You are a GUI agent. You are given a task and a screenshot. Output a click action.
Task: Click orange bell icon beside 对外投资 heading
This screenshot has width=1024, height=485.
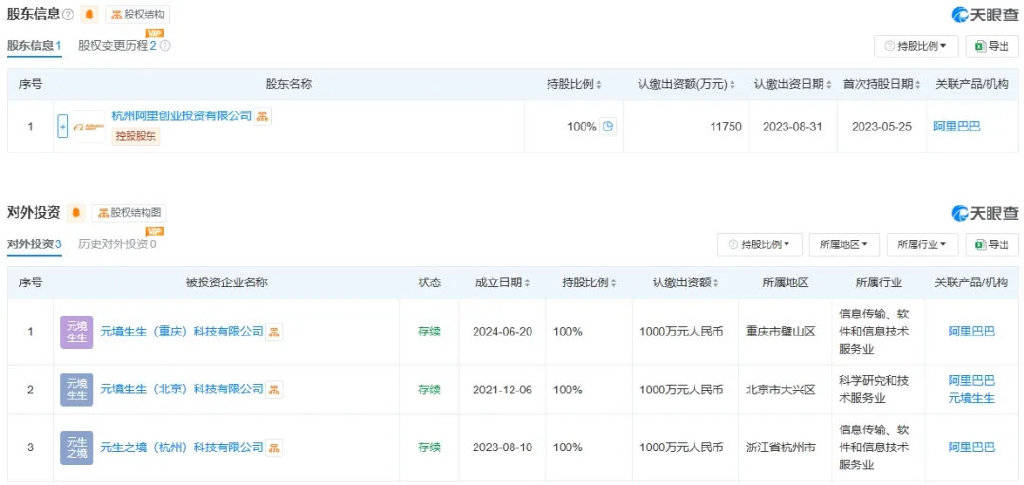pos(76,212)
